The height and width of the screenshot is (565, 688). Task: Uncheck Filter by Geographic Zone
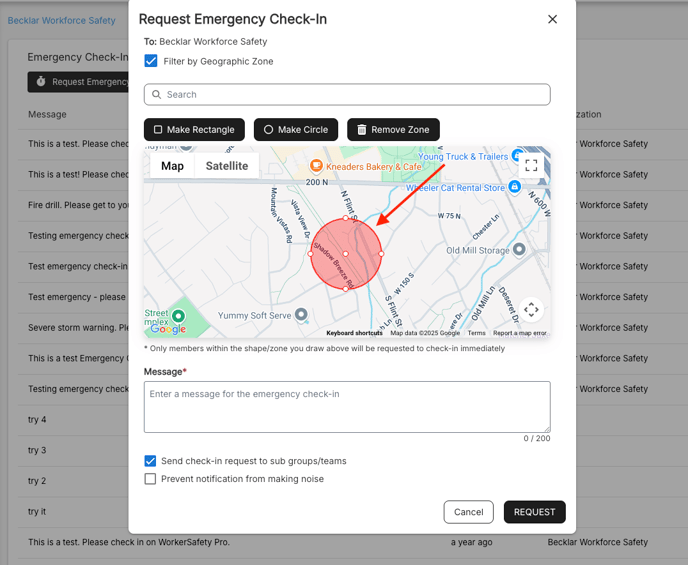[150, 61]
